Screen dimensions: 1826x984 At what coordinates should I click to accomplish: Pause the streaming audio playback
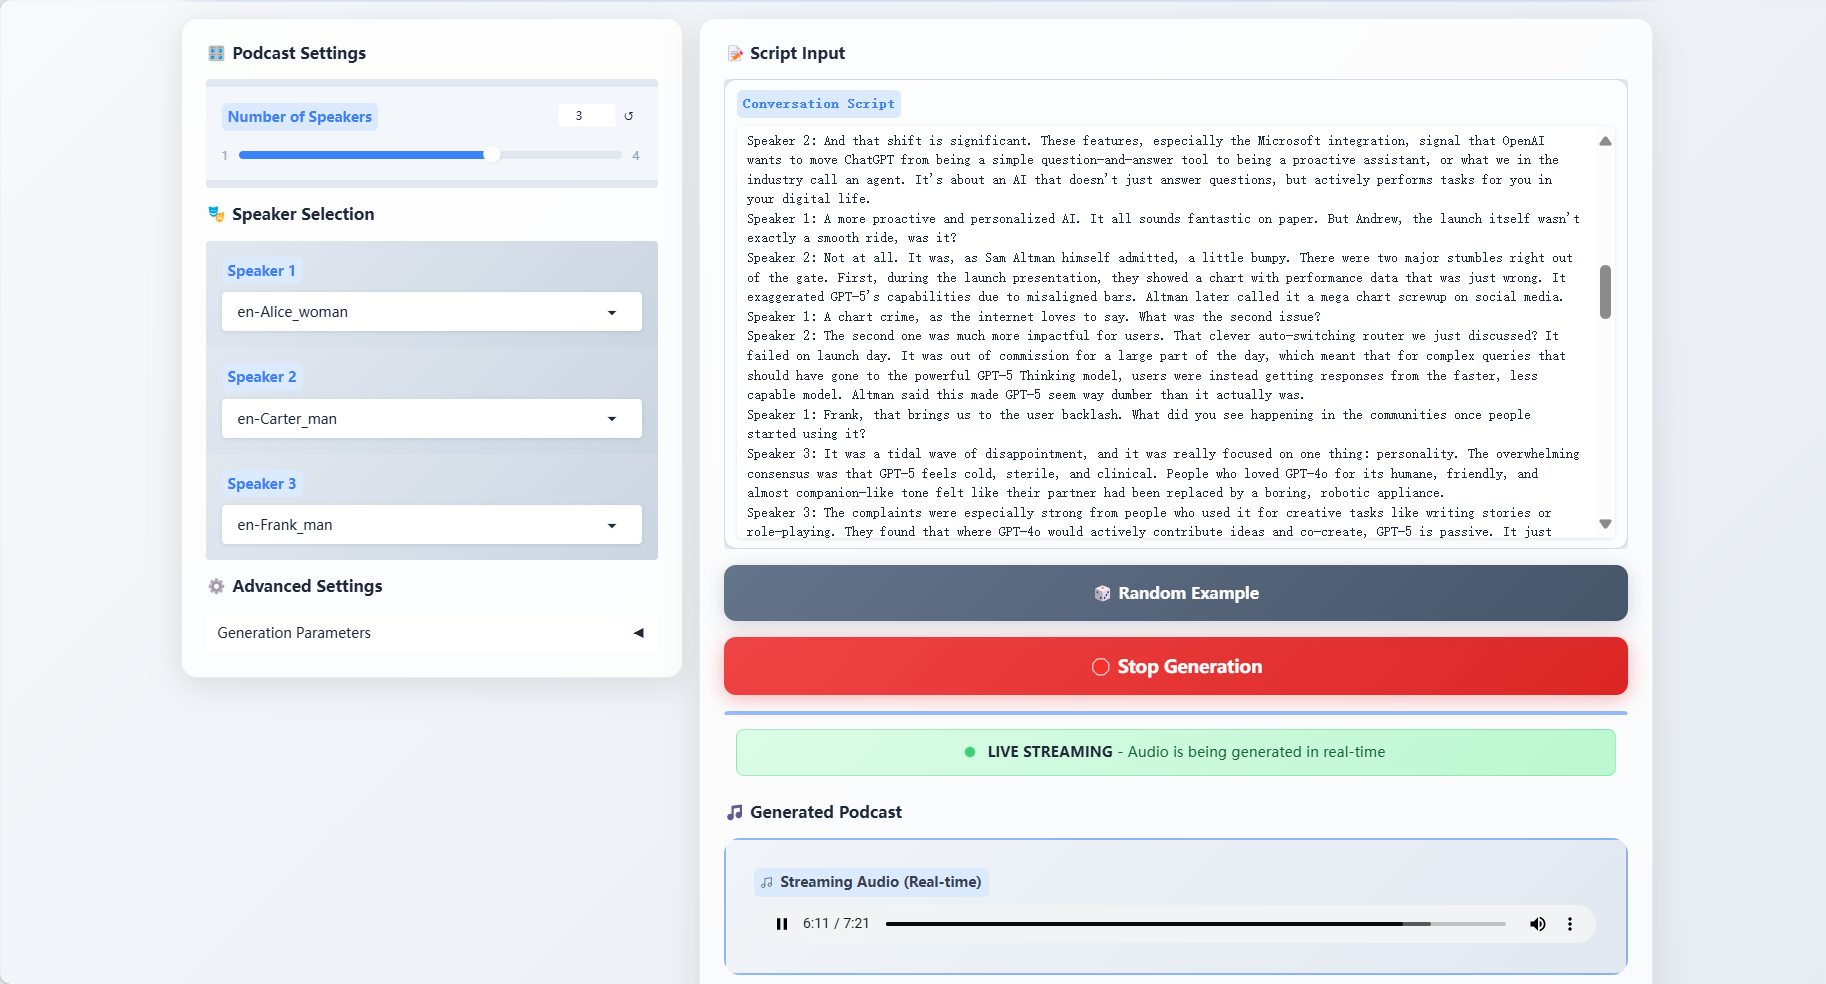(x=782, y=924)
